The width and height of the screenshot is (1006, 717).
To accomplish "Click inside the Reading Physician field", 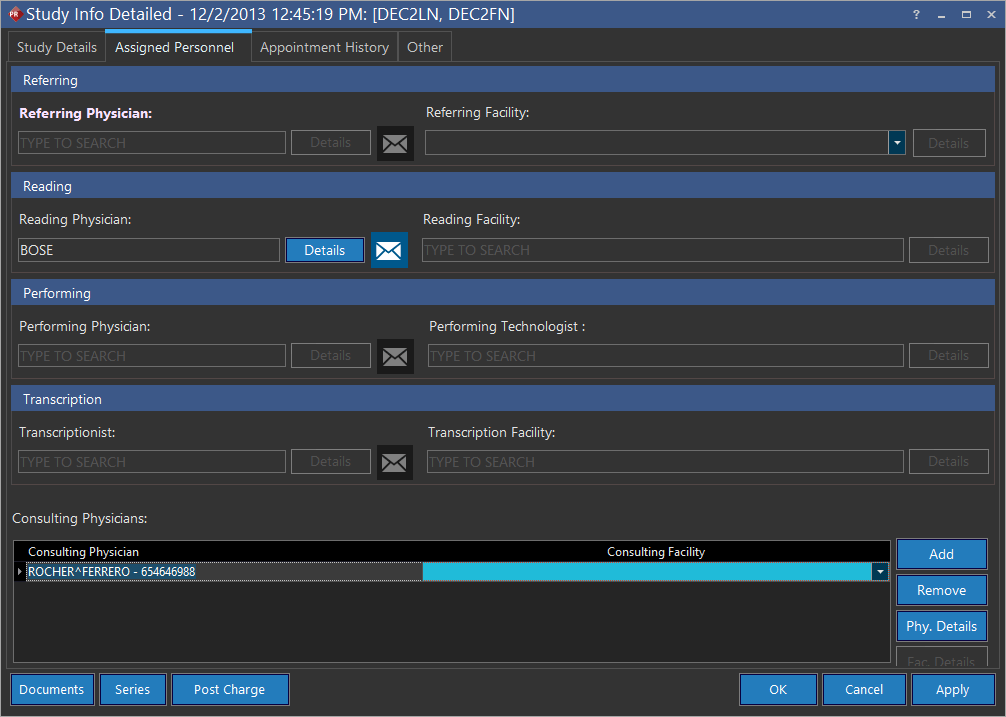I will pos(148,250).
